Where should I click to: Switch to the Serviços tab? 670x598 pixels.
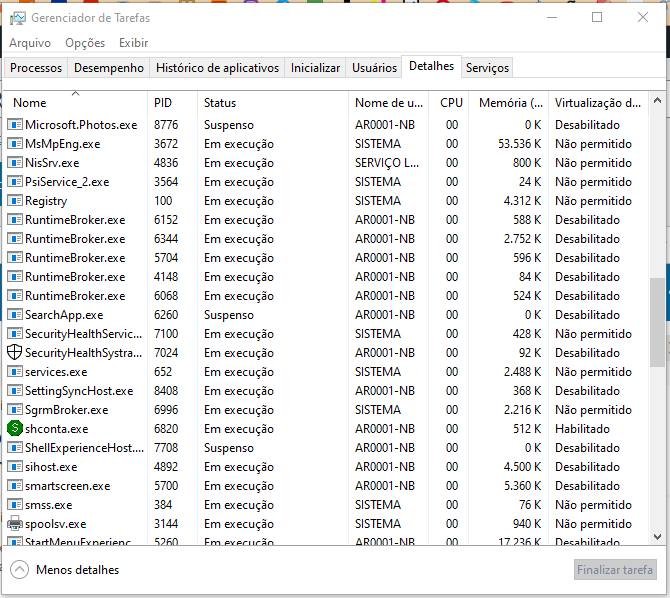(x=487, y=68)
